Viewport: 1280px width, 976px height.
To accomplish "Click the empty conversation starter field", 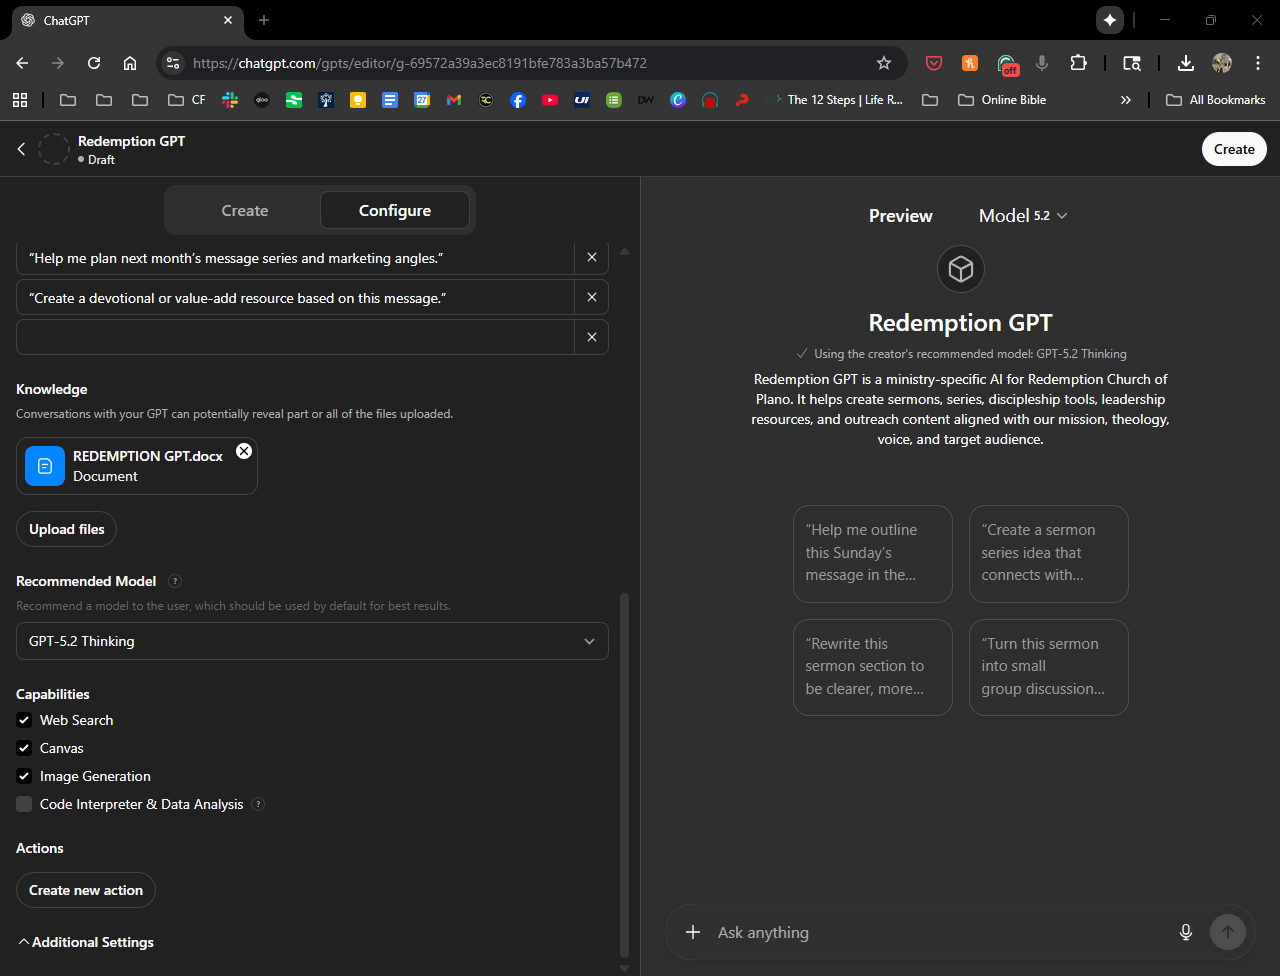I will click(295, 338).
